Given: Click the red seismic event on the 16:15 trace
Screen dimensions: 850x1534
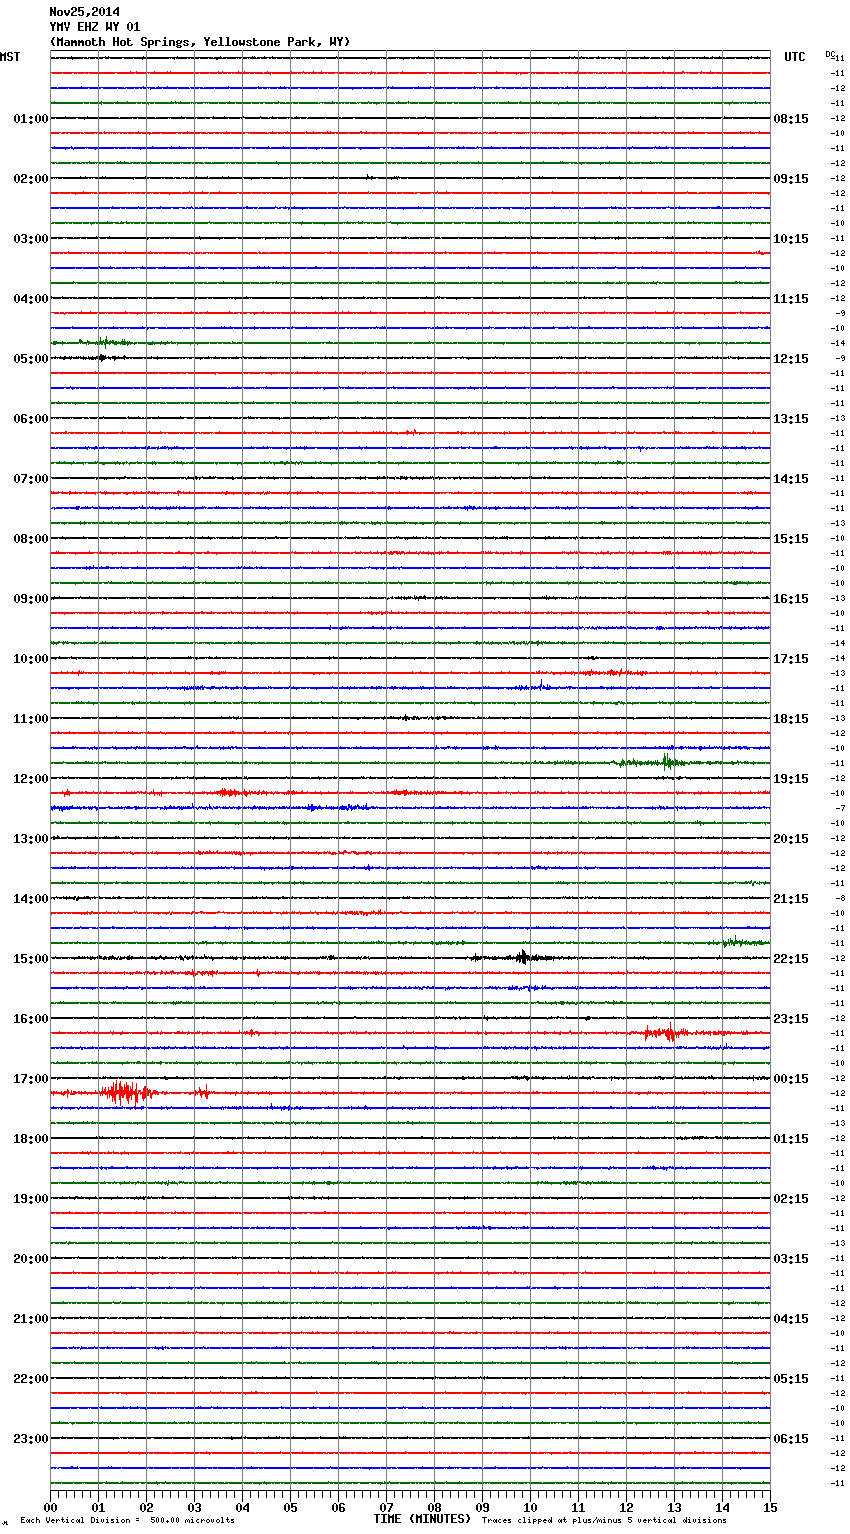Looking at the screenshot, I should (665, 1032).
